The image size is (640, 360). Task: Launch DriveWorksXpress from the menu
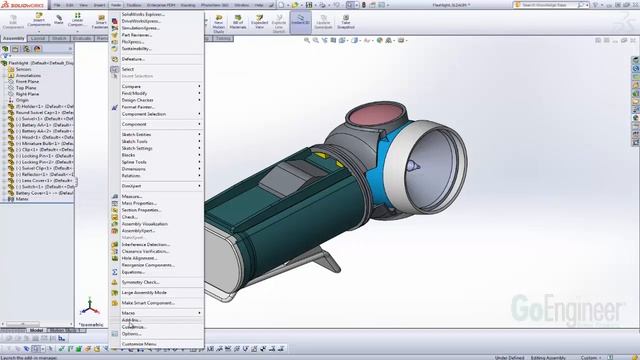point(141,21)
